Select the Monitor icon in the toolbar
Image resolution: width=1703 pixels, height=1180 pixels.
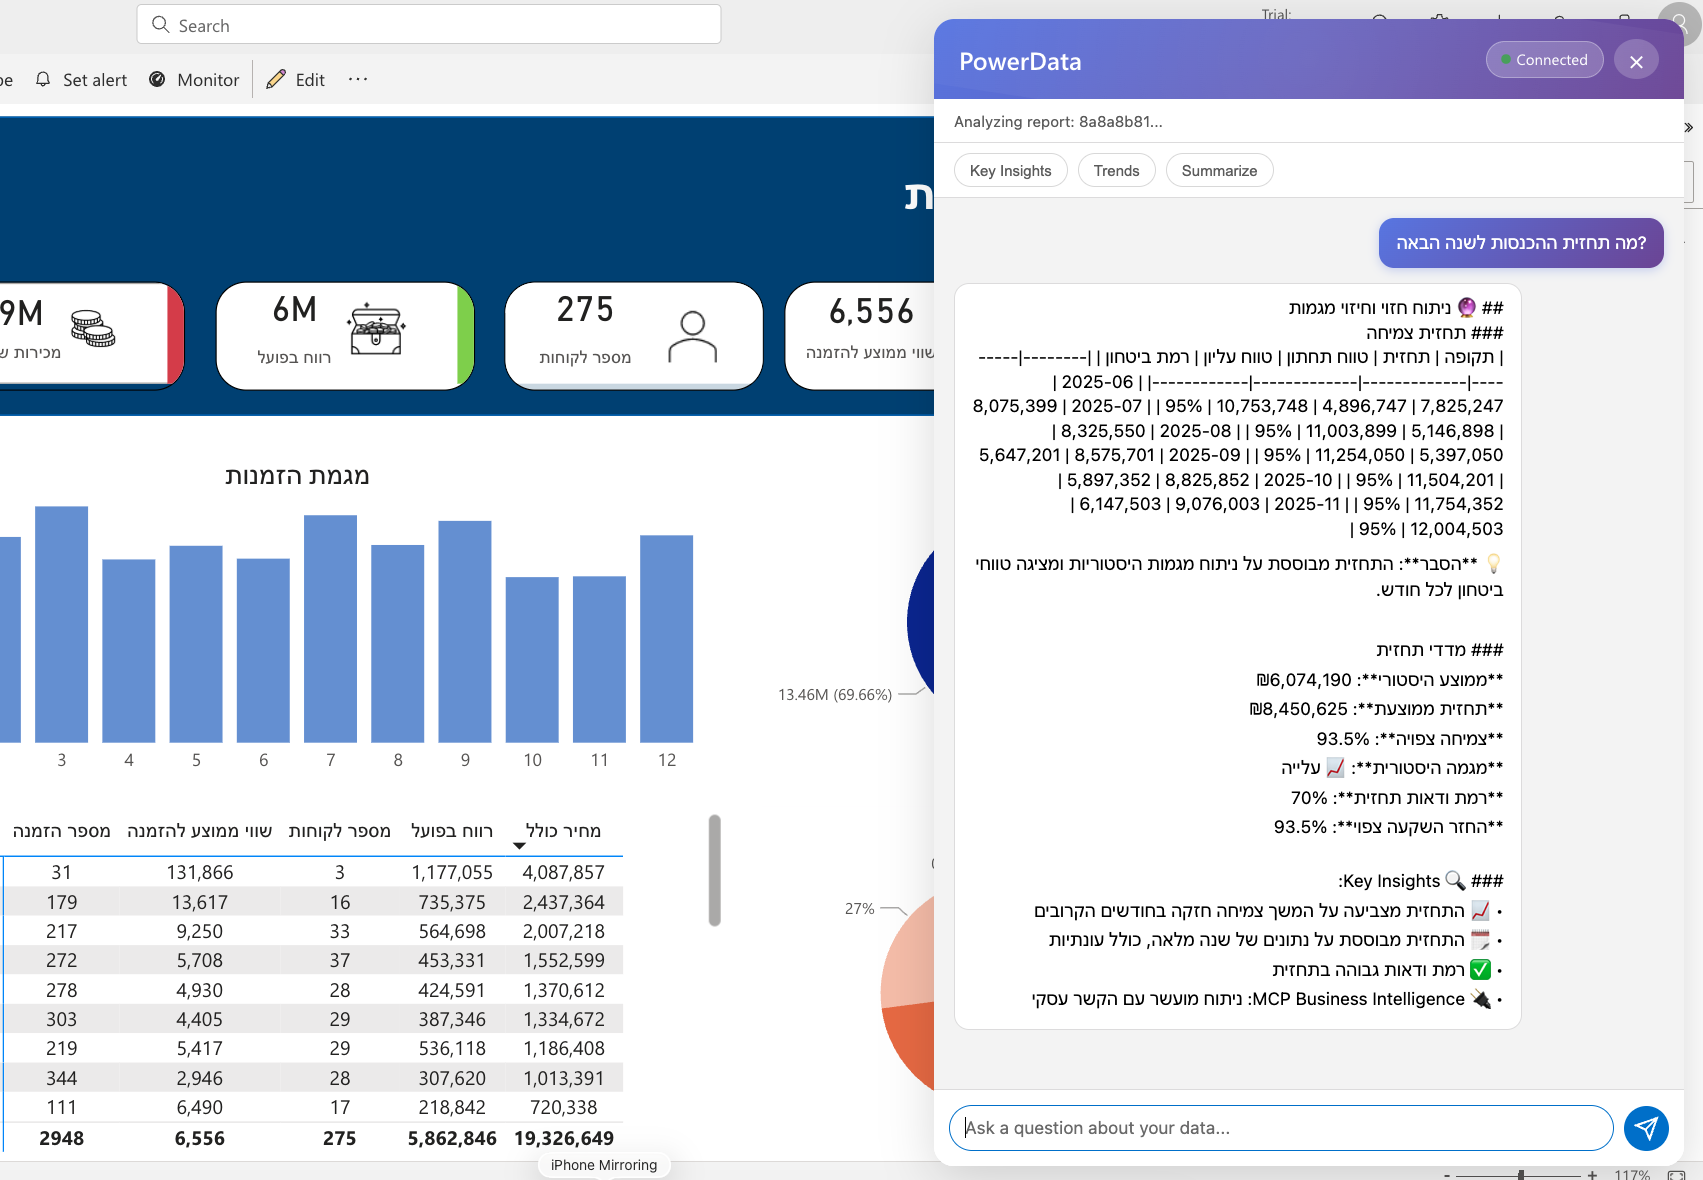tap(156, 79)
